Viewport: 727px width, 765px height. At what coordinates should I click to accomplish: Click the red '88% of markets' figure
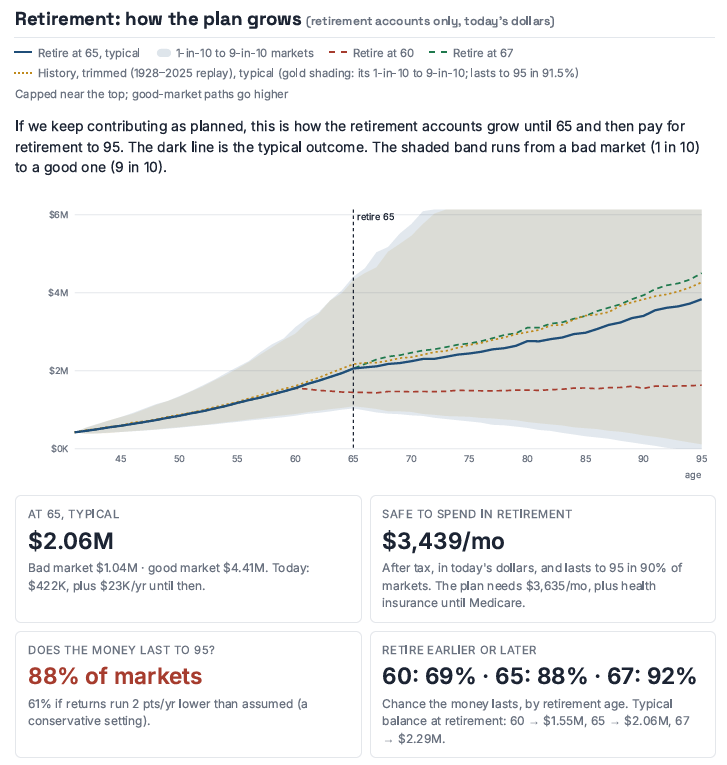pos(115,676)
